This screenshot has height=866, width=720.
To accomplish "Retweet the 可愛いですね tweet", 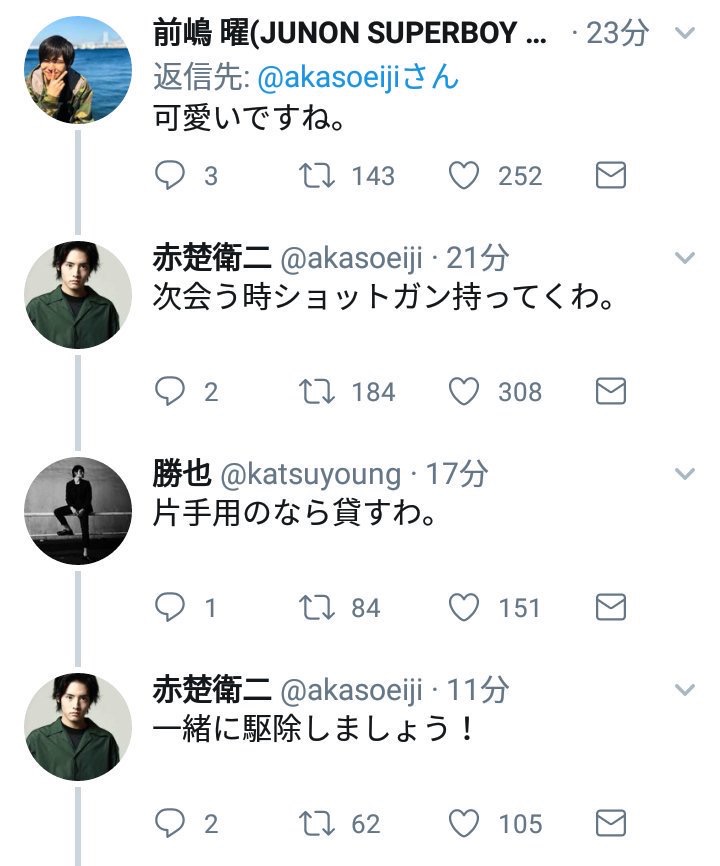I will (x=316, y=176).
